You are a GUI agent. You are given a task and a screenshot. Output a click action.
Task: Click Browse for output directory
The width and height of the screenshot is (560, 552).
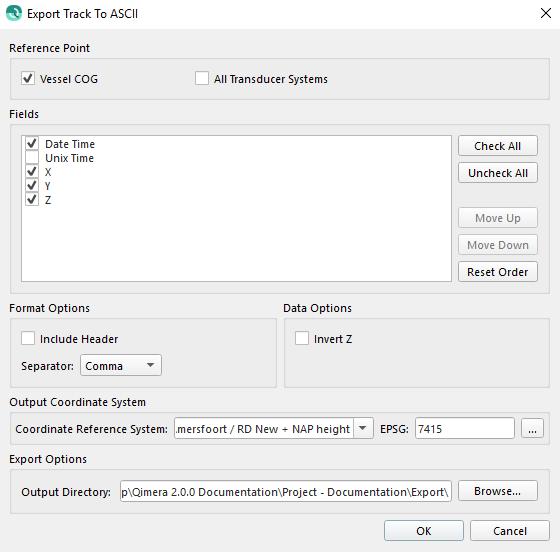click(x=498, y=491)
